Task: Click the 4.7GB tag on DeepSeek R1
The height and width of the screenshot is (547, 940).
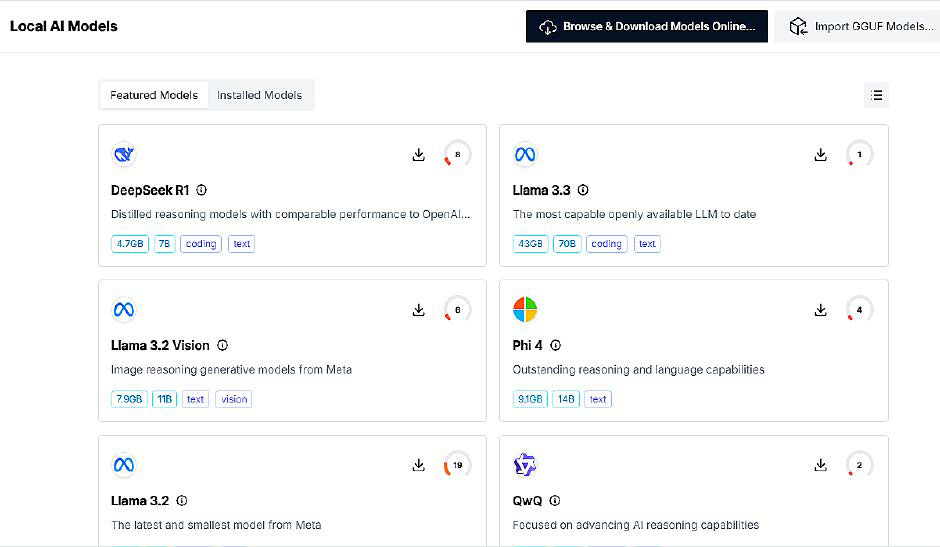Action: point(129,244)
